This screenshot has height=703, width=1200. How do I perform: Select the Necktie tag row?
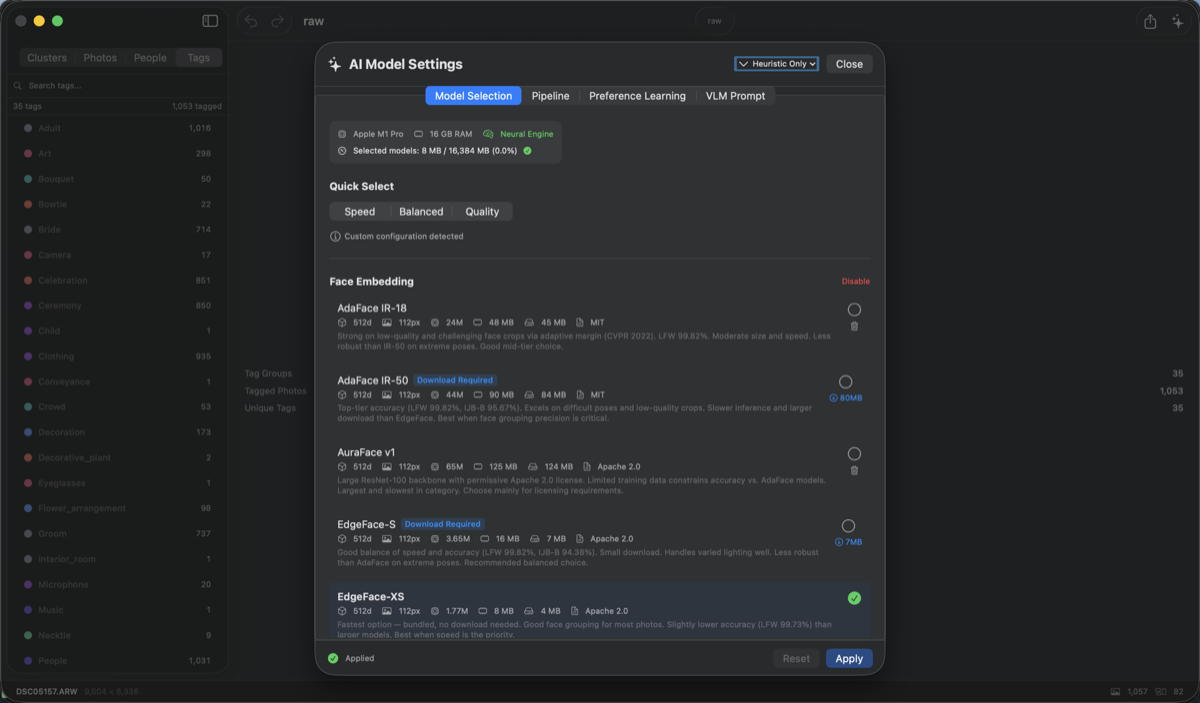[118, 636]
